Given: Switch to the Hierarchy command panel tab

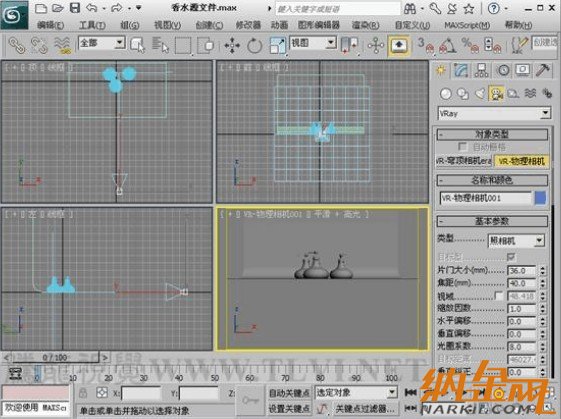Looking at the screenshot, I should 482,70.
